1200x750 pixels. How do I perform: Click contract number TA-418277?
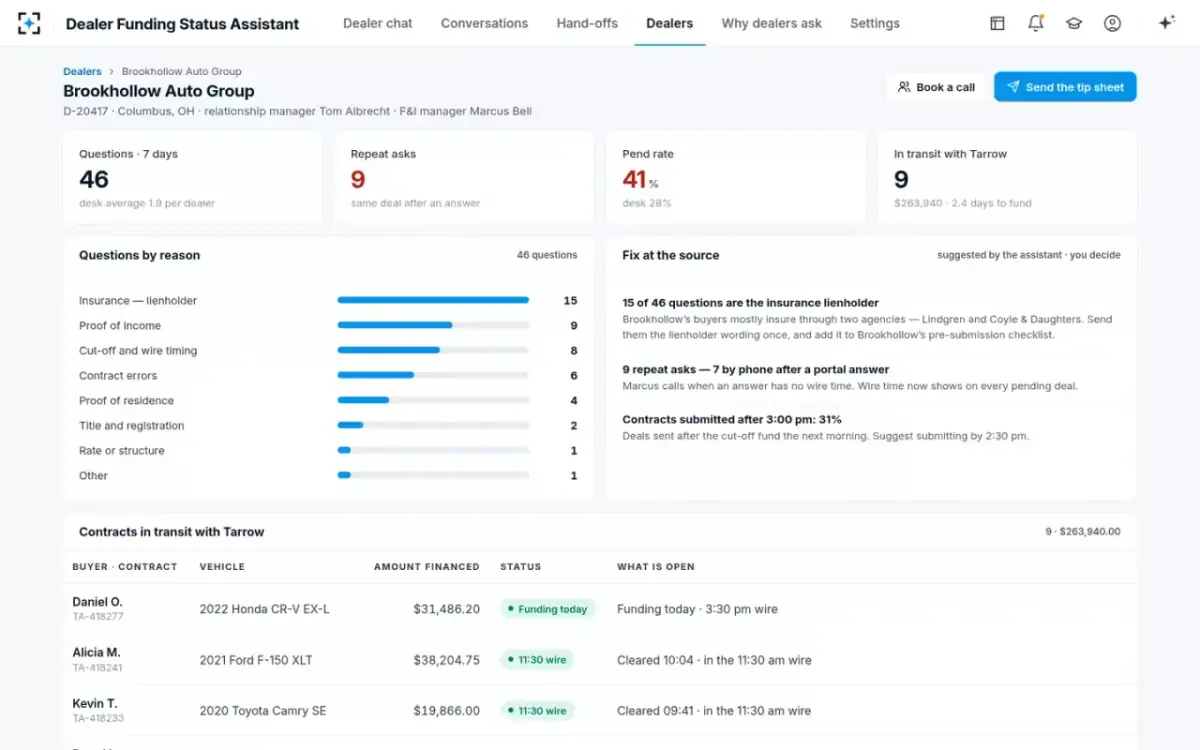(x=98, y=617)
